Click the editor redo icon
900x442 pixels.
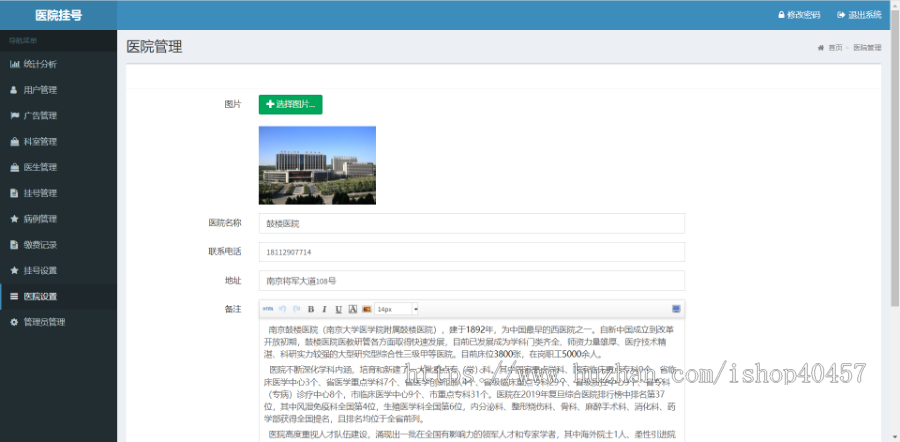tap(297, 309)
